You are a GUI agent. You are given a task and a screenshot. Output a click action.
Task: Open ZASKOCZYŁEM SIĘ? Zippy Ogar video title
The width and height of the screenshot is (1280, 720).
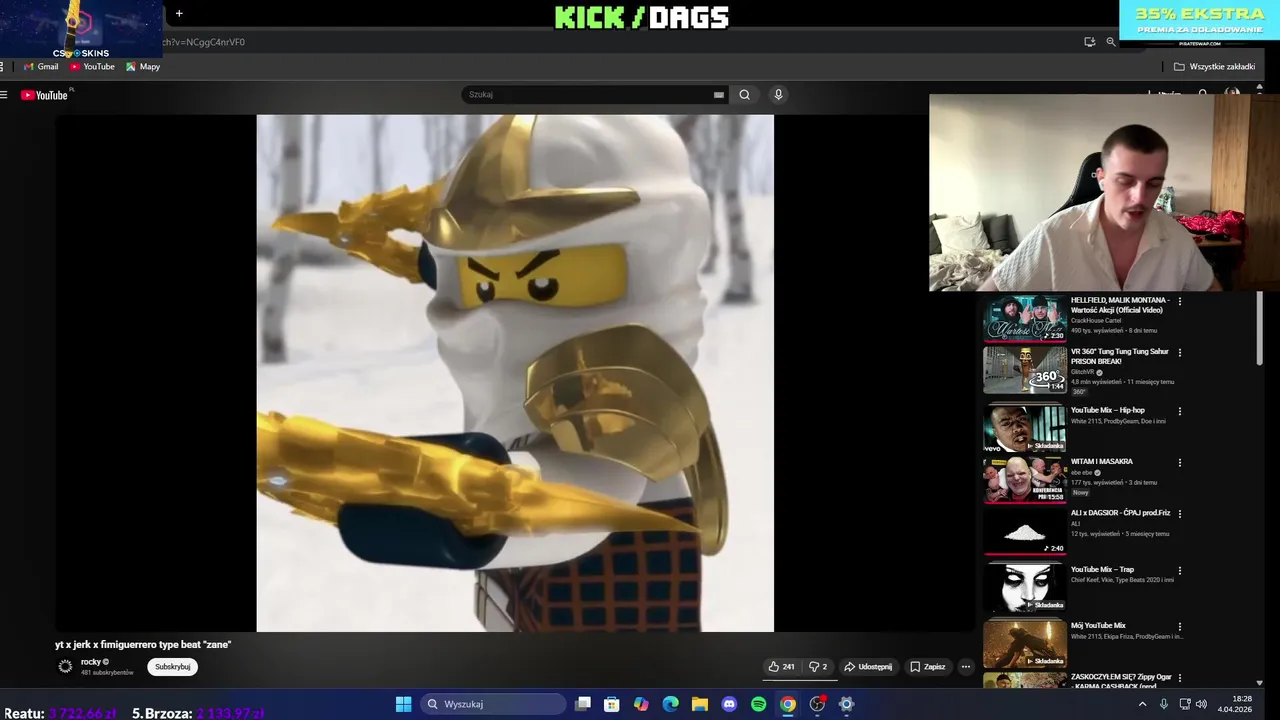tap(1121, 682)
